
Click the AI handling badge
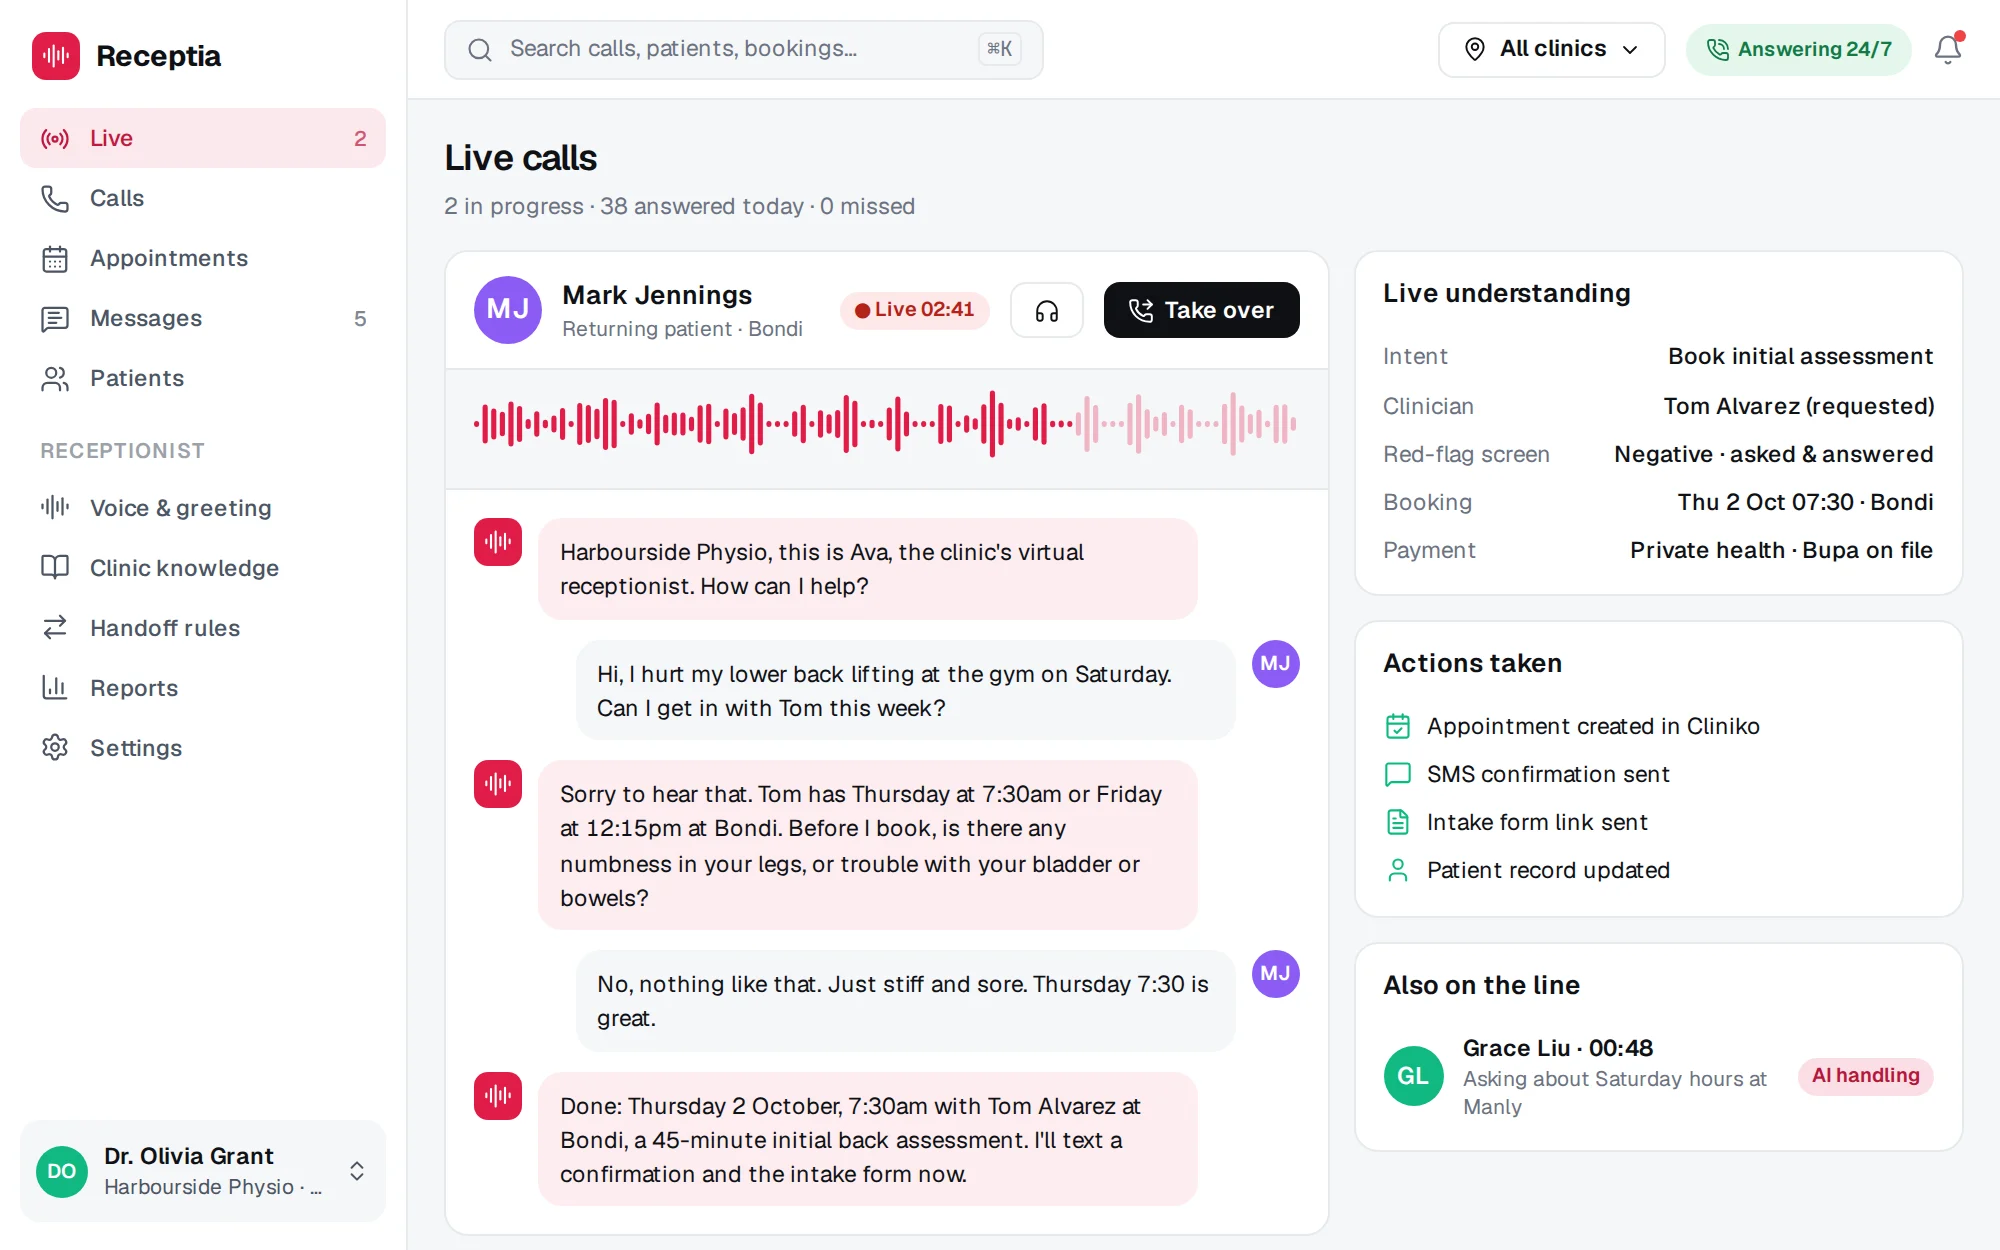(x=1865, y=1076)
